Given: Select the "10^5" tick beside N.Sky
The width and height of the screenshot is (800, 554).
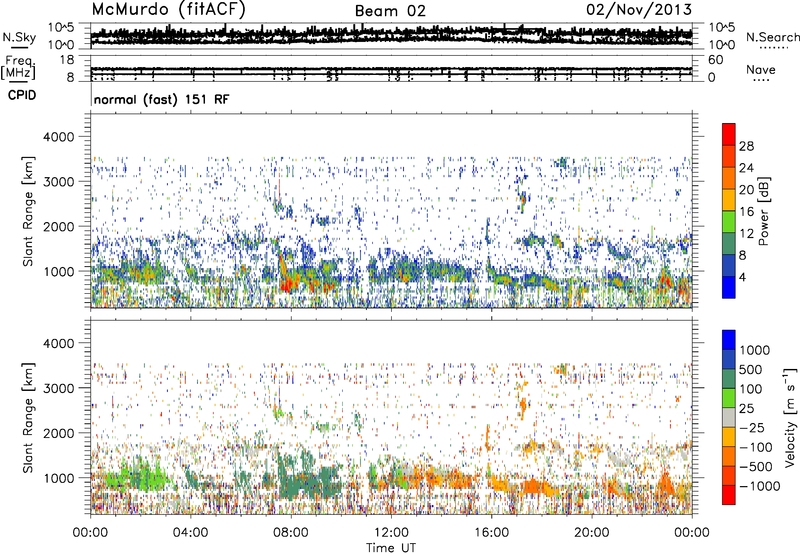Looking at the screenshot, I should tap(61, 27).
